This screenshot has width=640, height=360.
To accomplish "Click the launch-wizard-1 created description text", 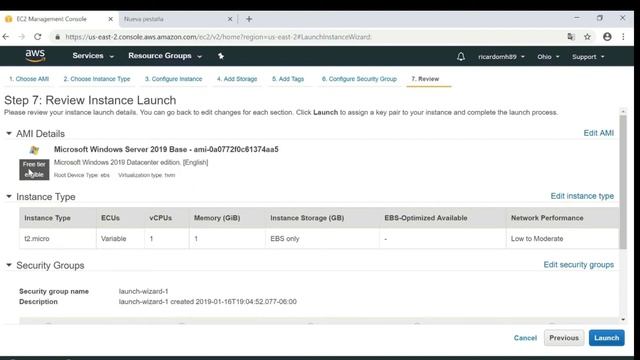I will 208,302.
